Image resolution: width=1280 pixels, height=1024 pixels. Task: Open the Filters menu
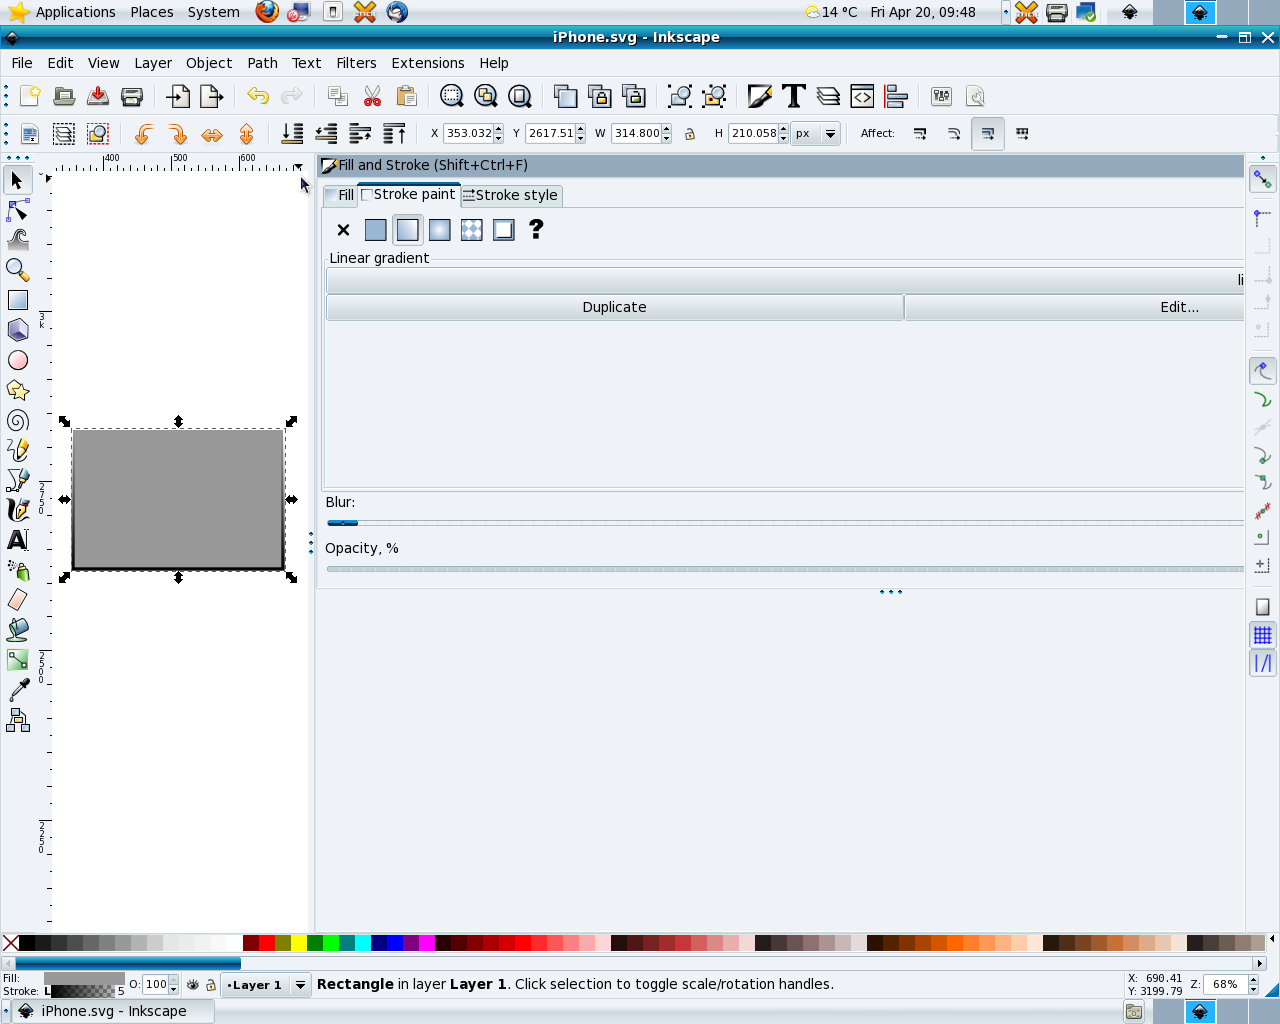click(356, 63)
